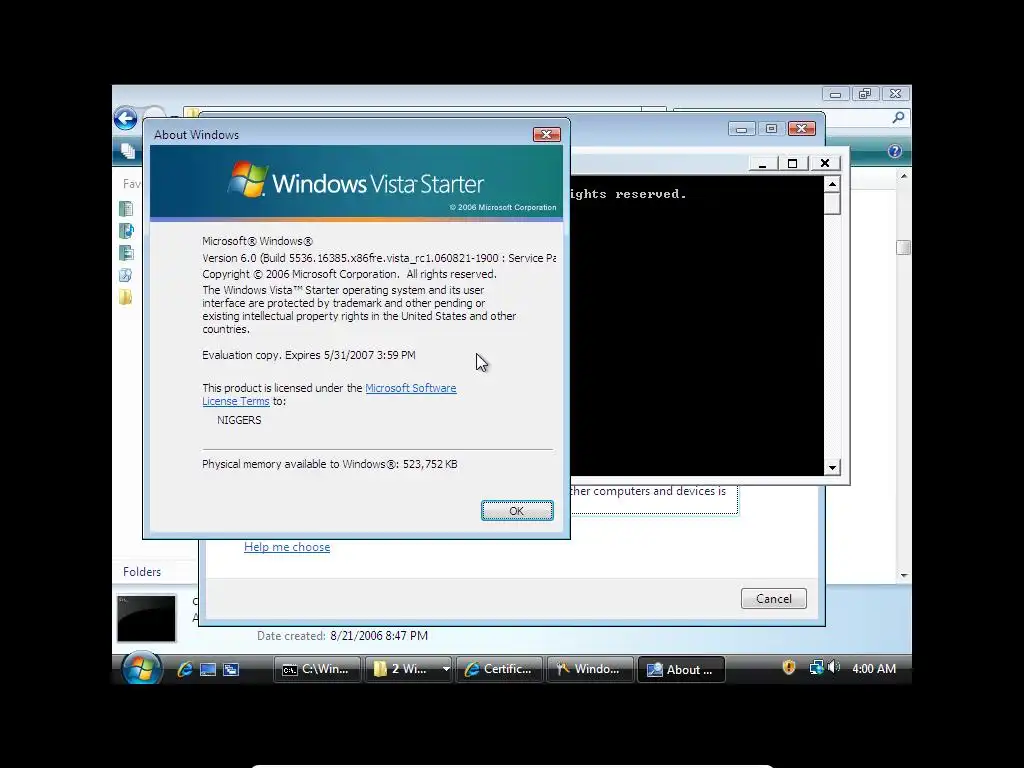Click OK in the About Windows dialog
The image size is (1024, 768).
coord(517,511)
